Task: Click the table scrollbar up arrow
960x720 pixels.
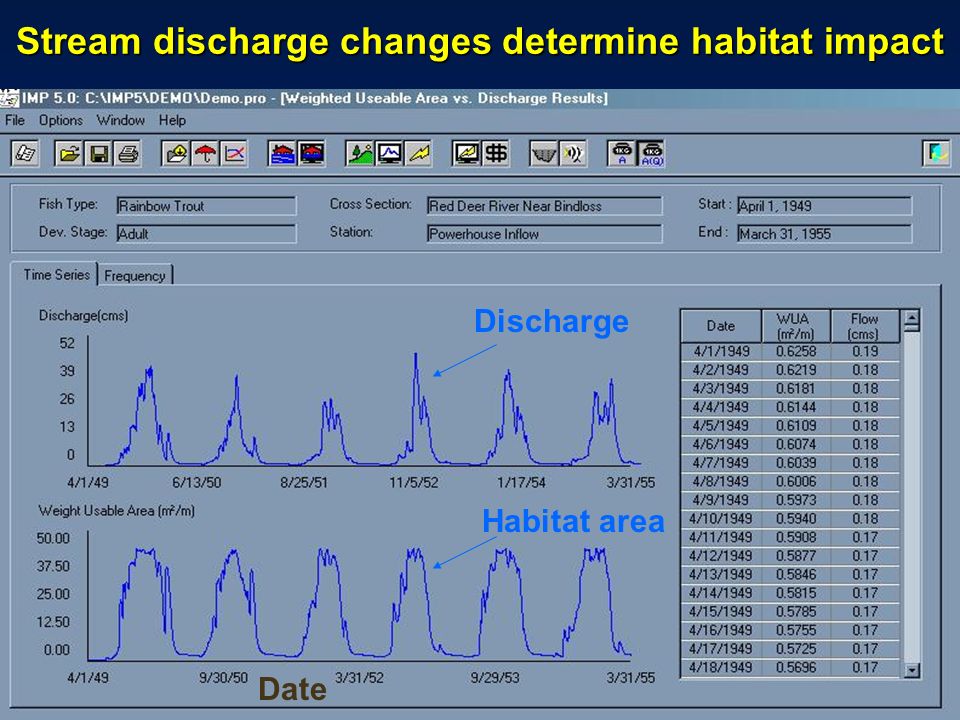Action: pyautogui.click(x=912, y=319)
